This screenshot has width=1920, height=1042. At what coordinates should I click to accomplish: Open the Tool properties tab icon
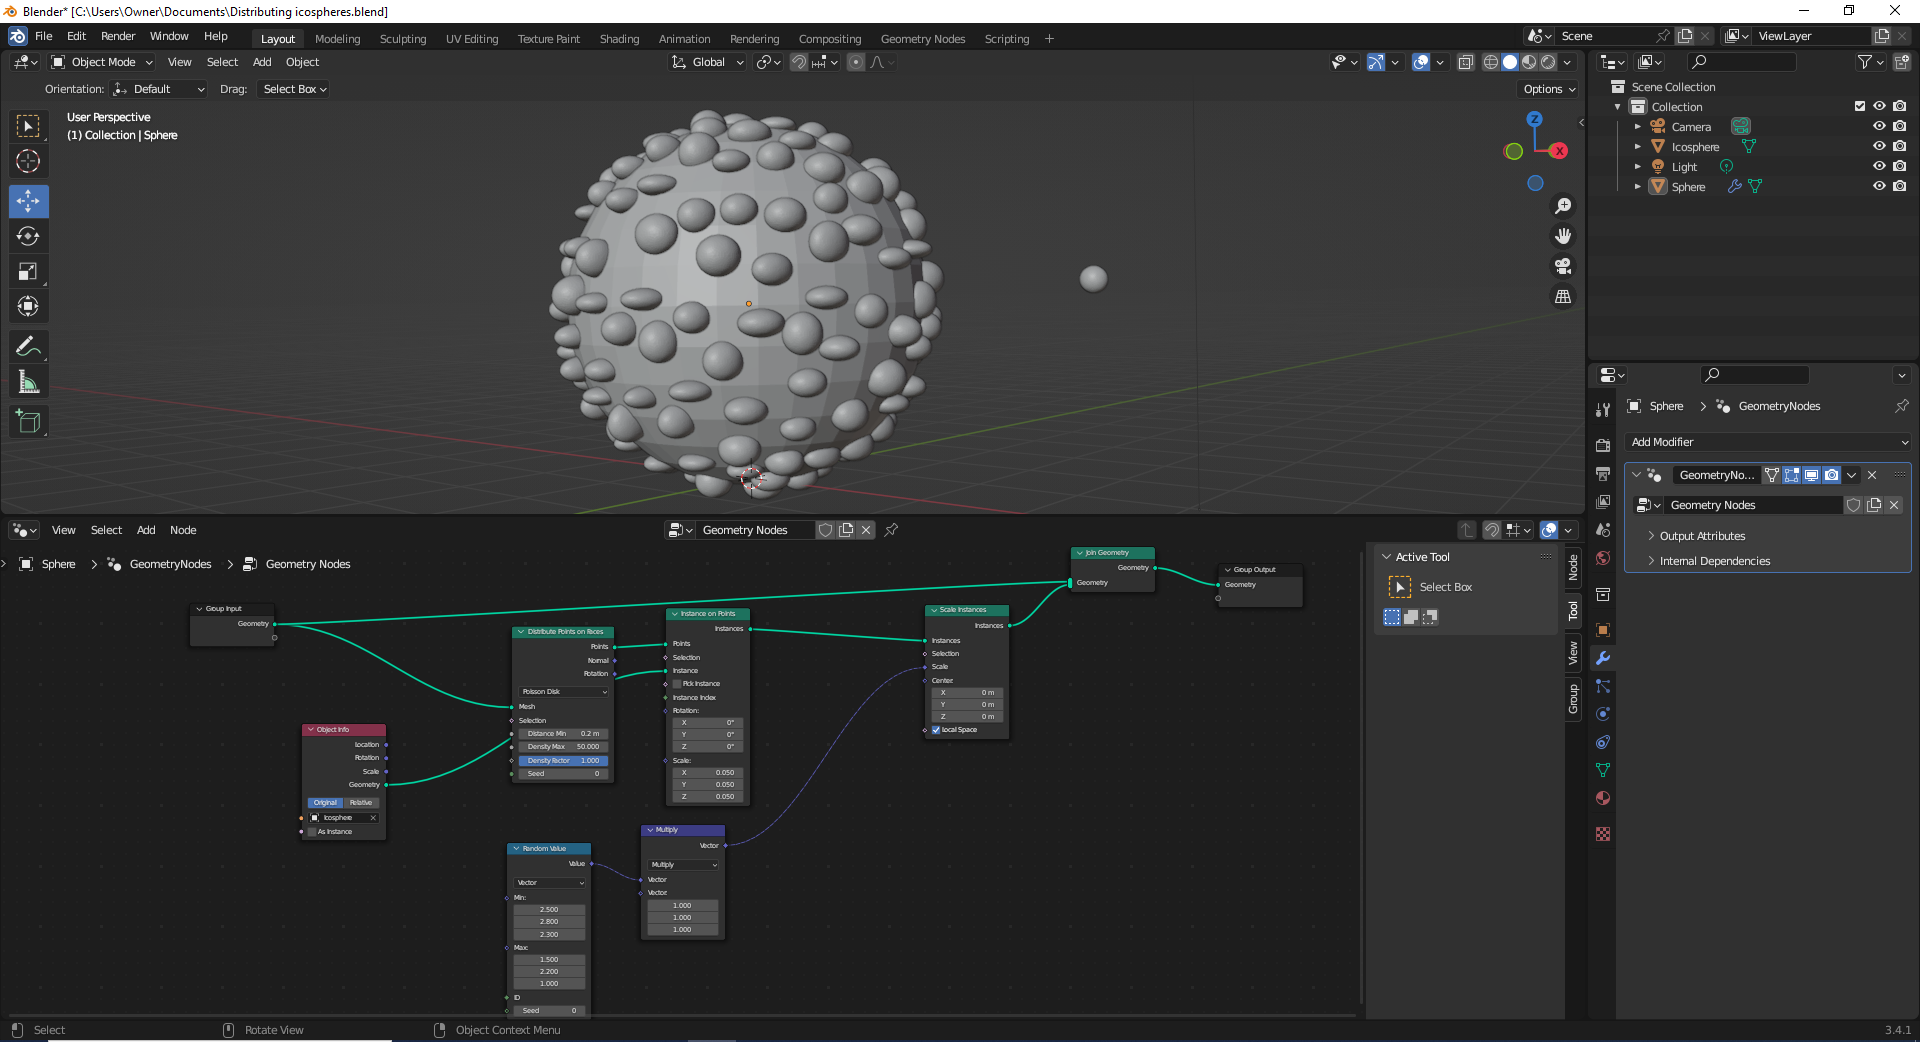pos(1603,409)
